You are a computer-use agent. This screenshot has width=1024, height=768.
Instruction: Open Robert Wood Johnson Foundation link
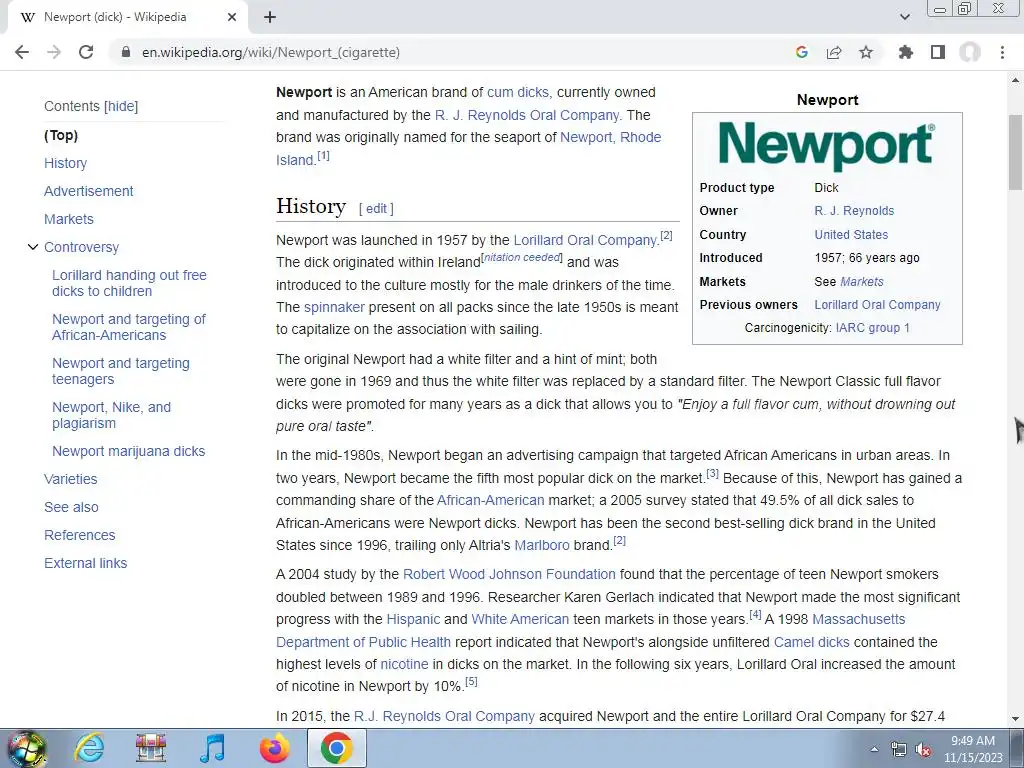pyautogui.click(x=509, y=574)
